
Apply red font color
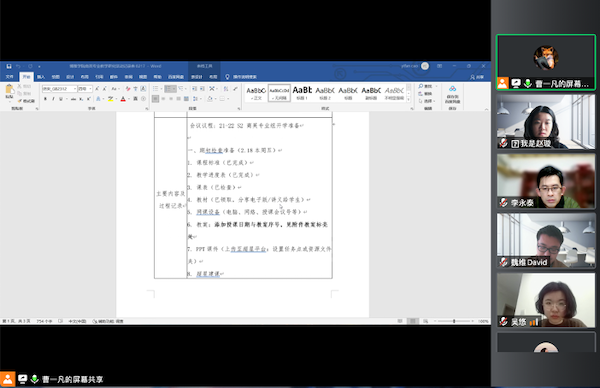pyautogui.click(x=123, y=99)
